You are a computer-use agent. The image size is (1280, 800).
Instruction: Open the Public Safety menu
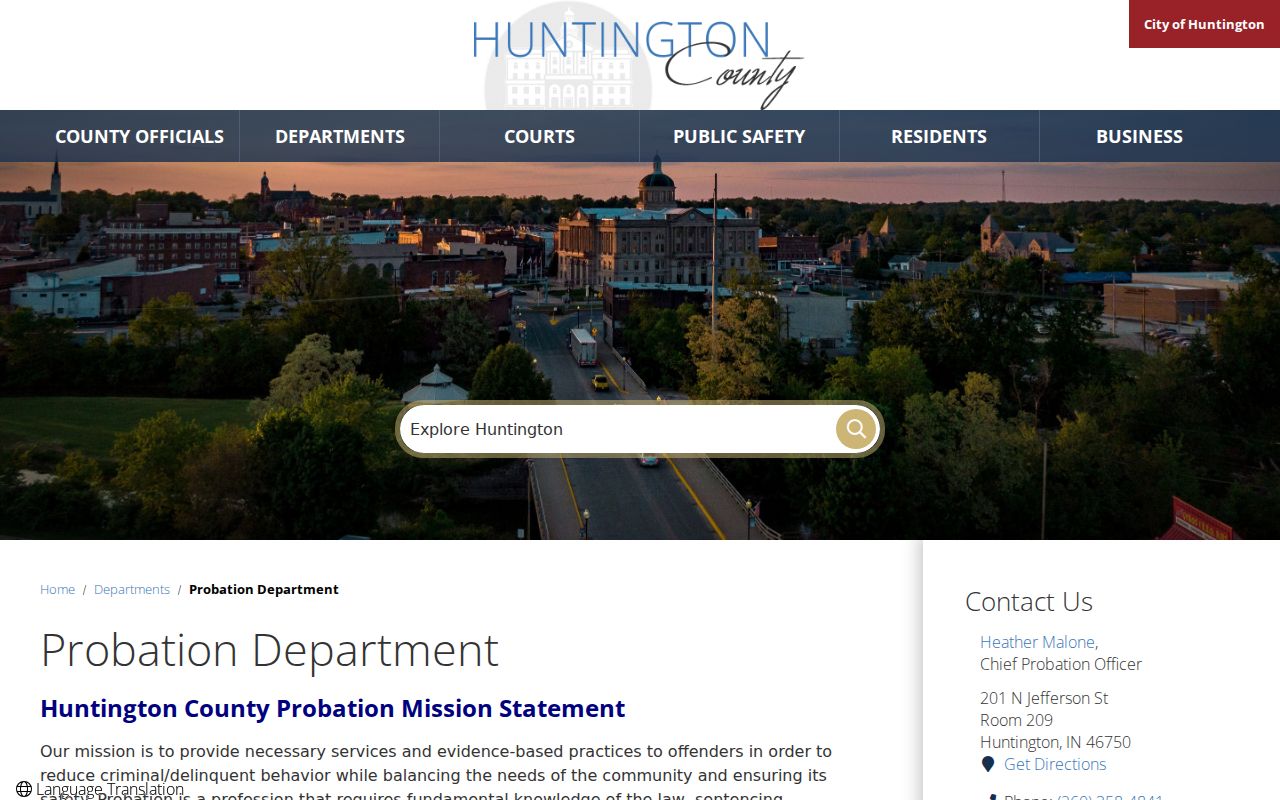tap(739, 136)
